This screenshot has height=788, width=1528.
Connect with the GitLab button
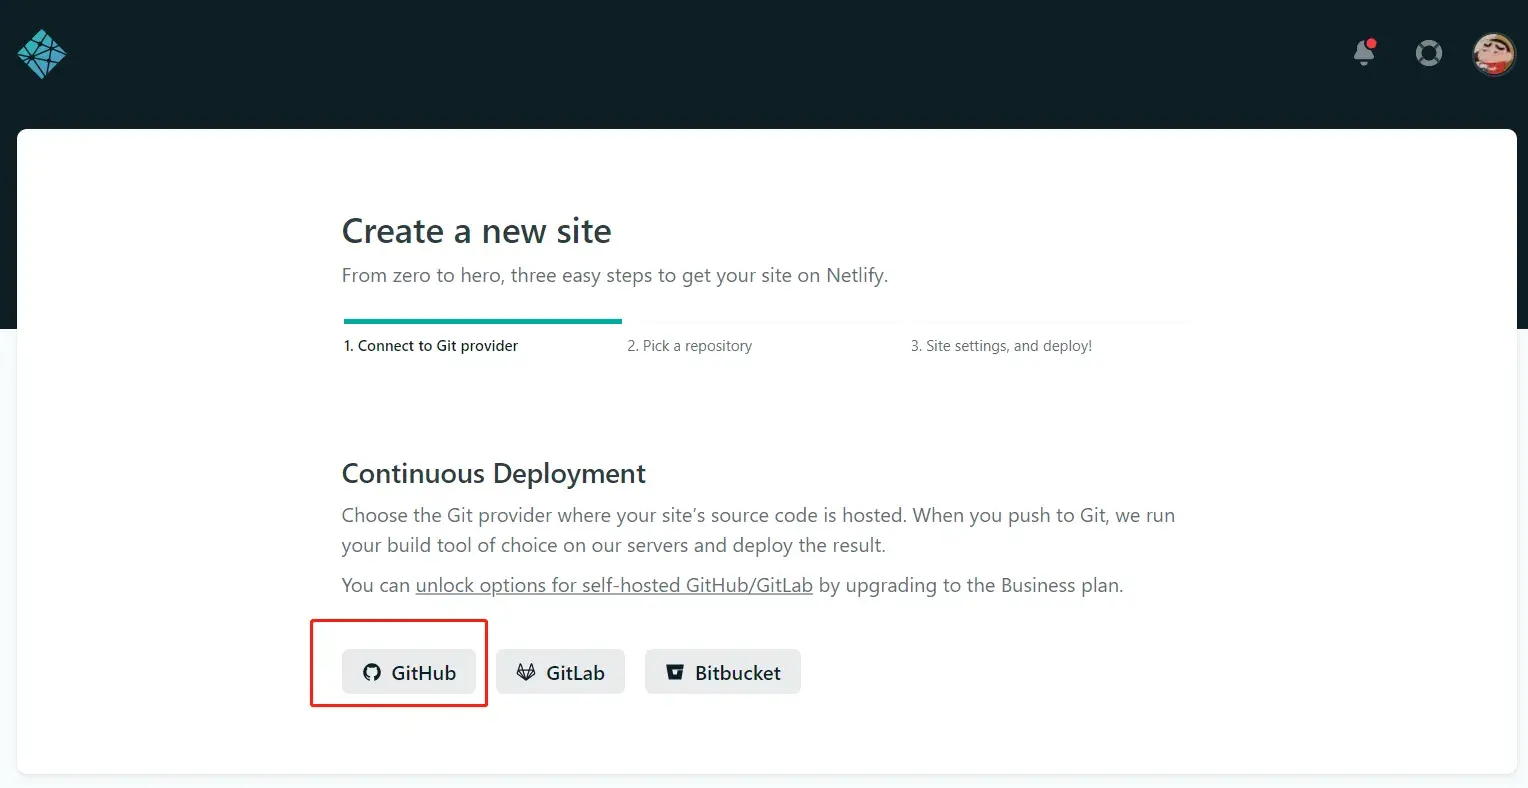[560, 672]
